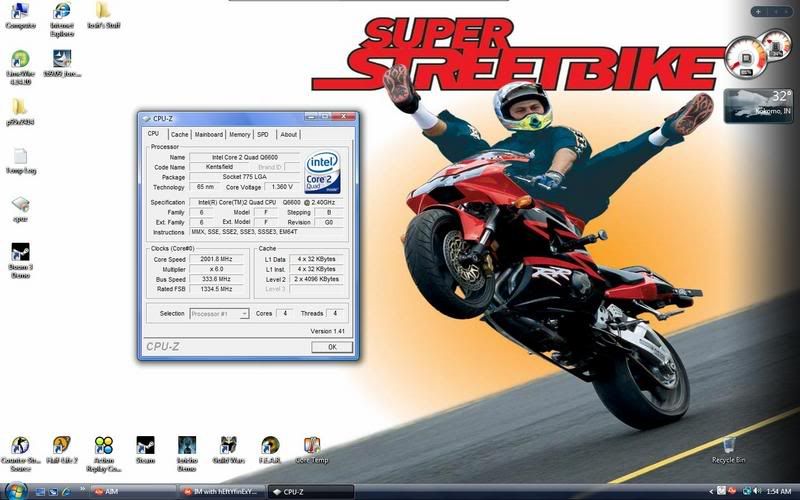Open the Guild Wars desktop icon

click(228, 447)
